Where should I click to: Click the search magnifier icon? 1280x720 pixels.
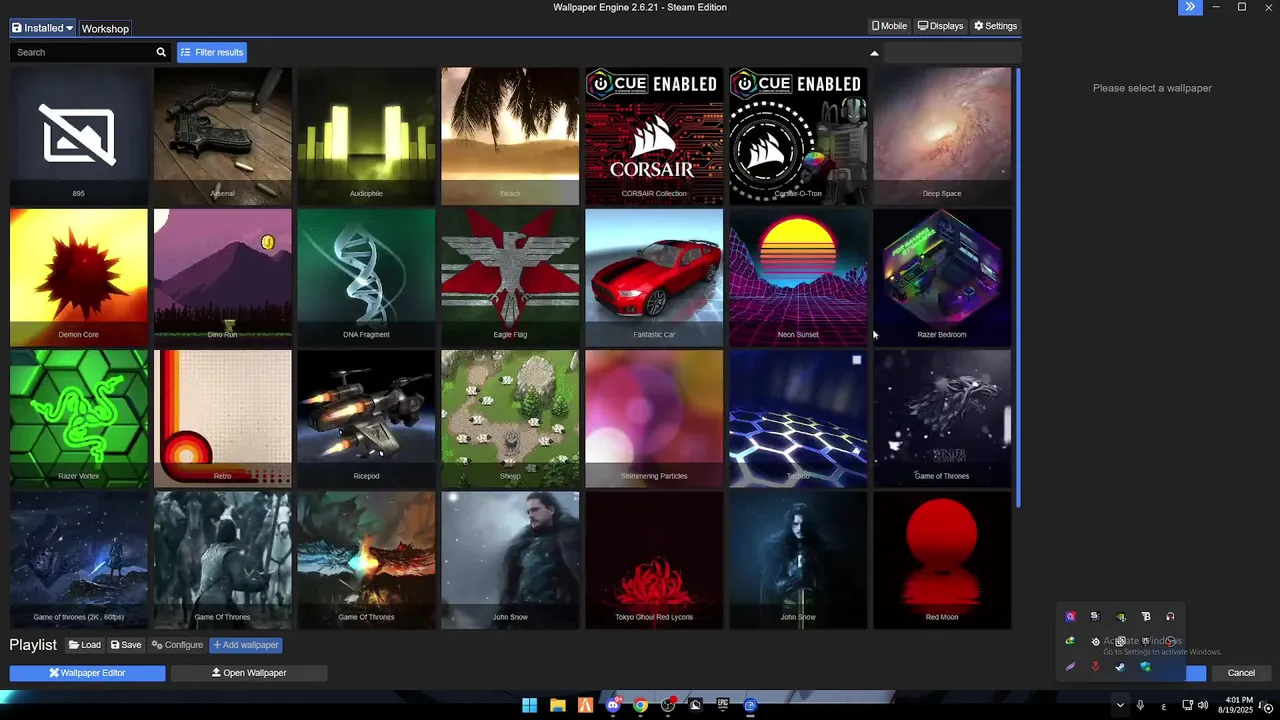(x=161, y=52)
